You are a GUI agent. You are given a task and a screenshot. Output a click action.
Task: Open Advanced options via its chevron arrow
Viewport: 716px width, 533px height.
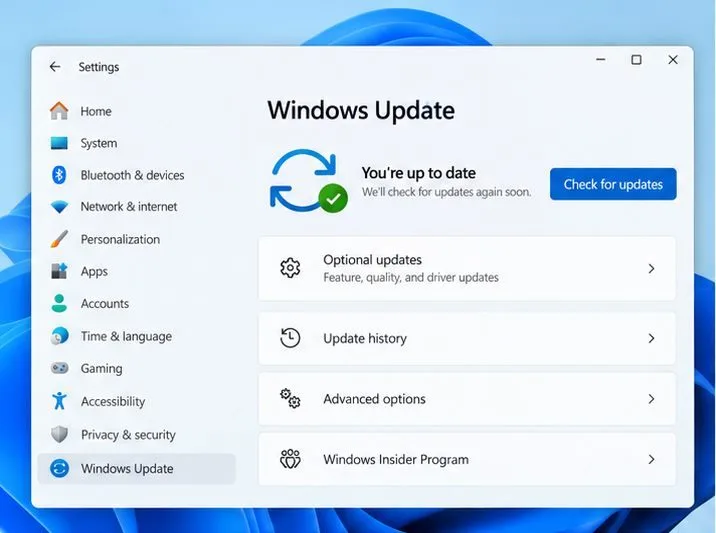652,399
